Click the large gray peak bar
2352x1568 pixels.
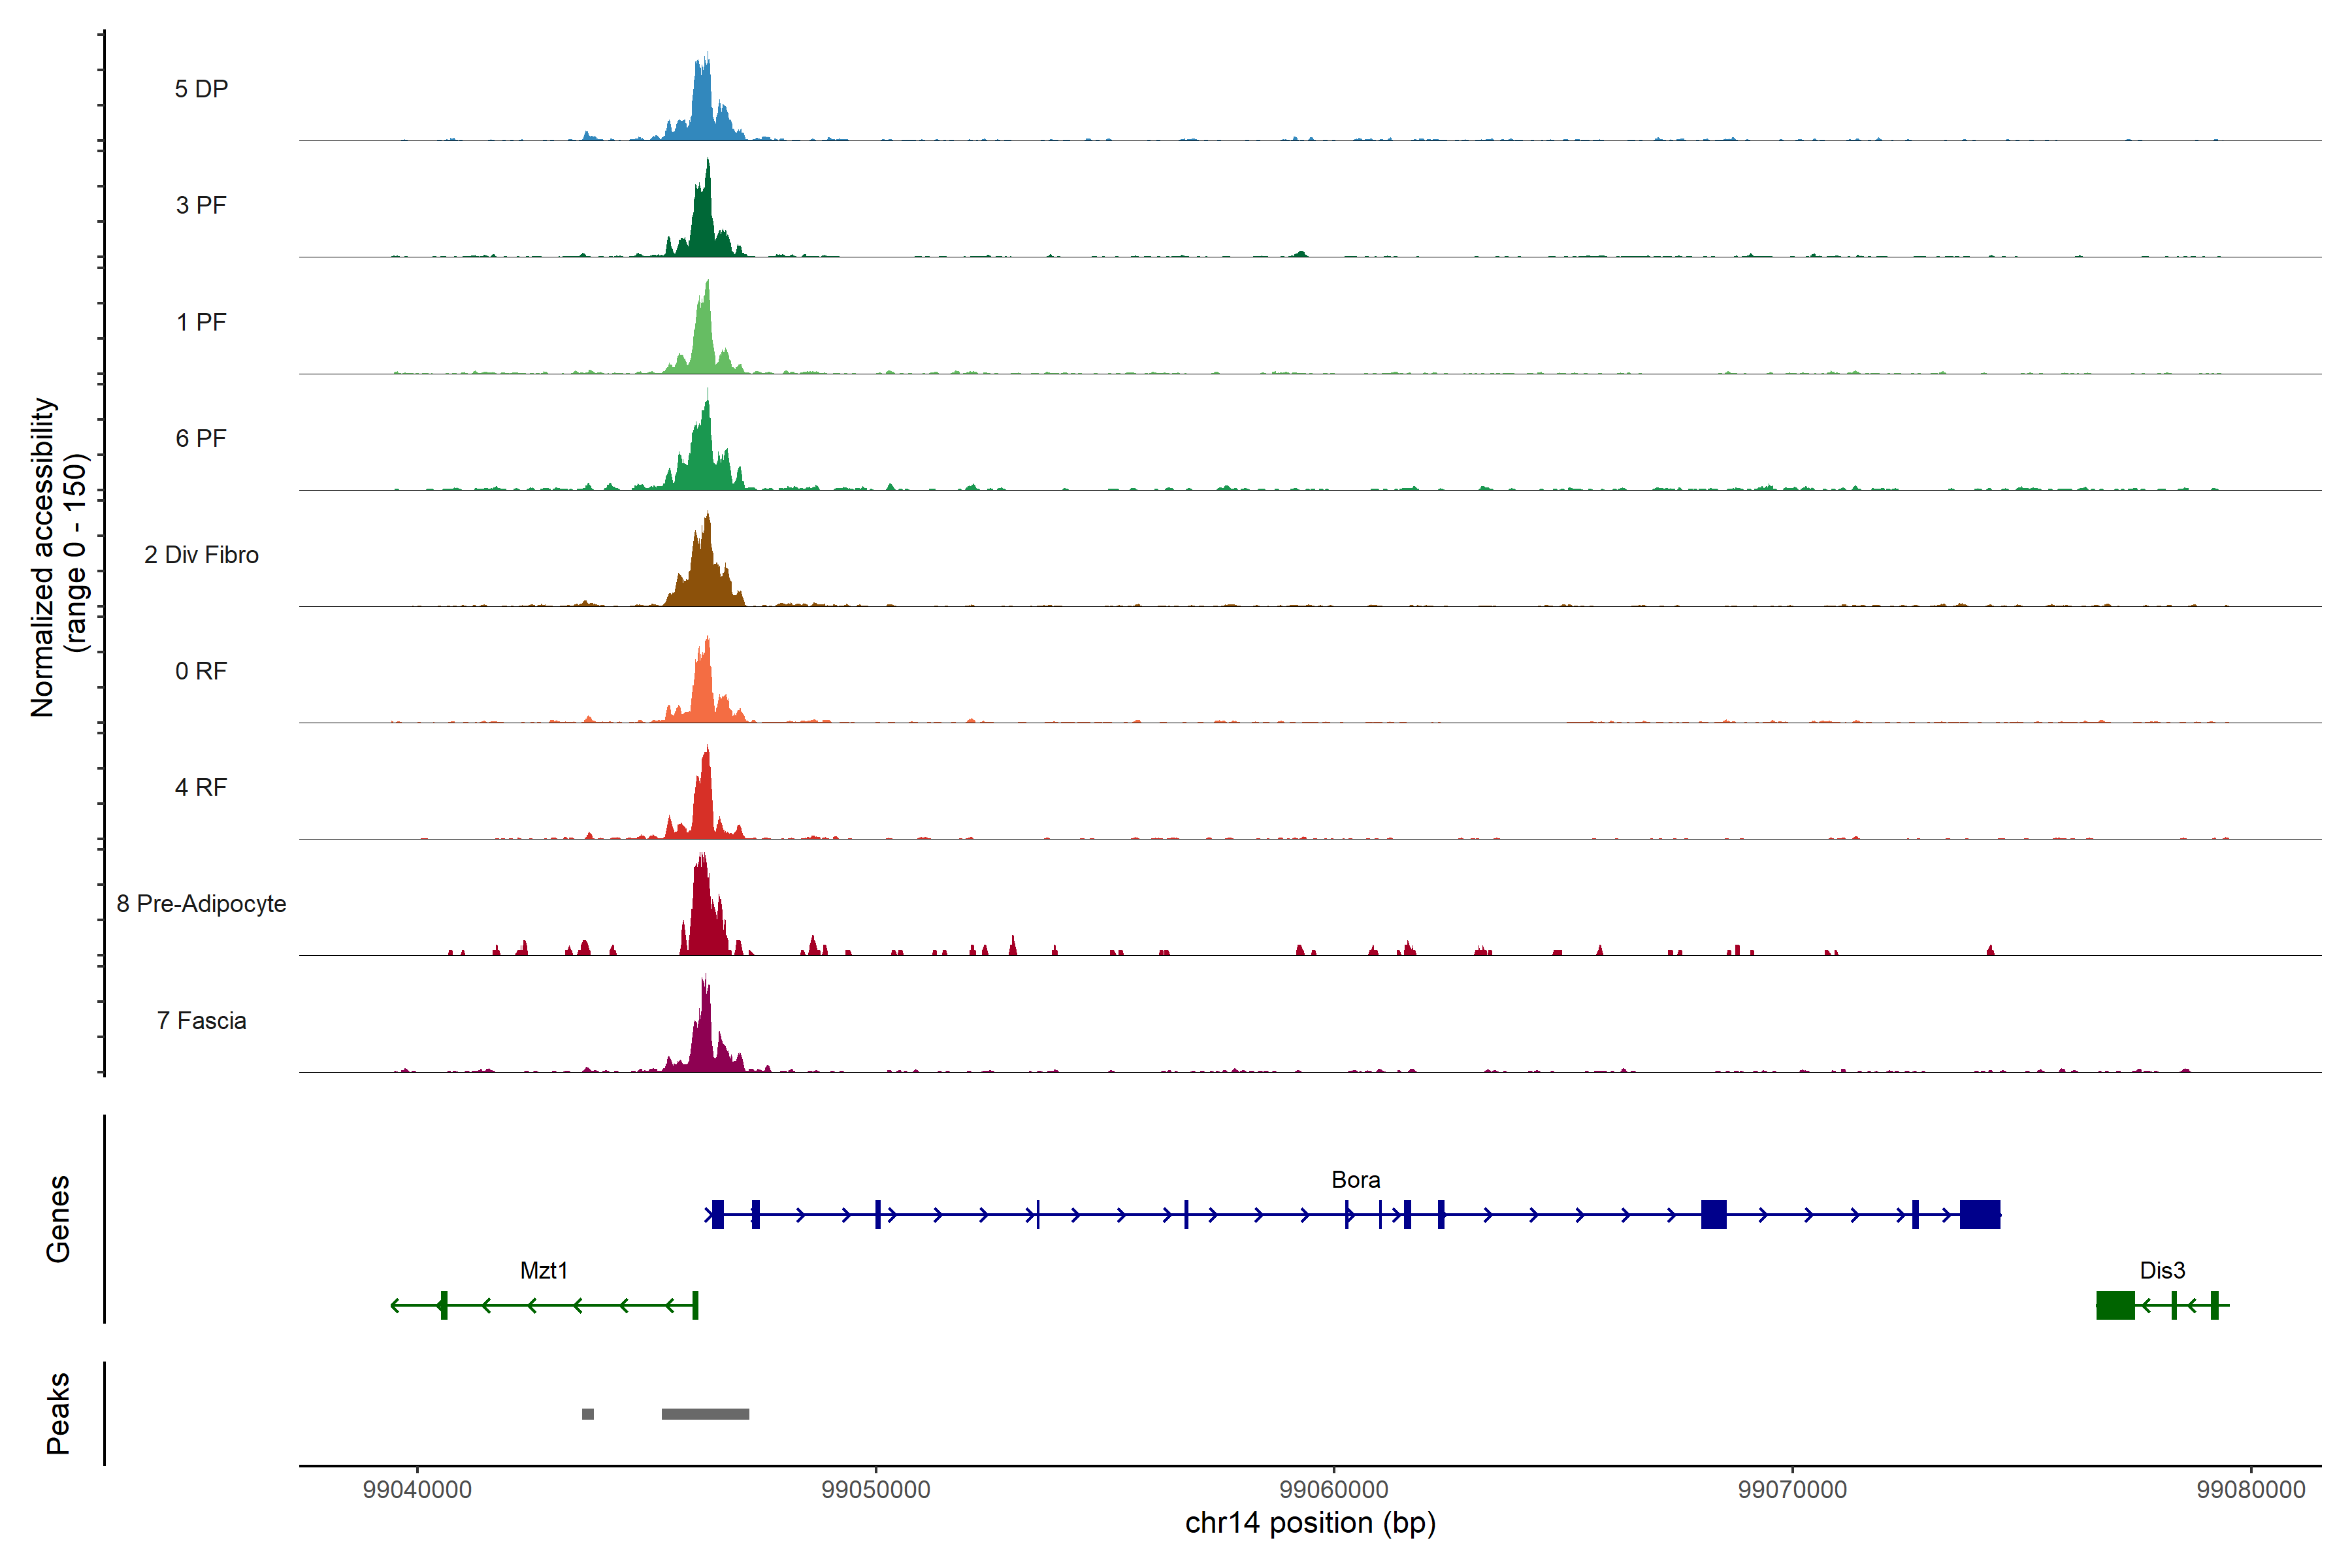point(705,1413)
